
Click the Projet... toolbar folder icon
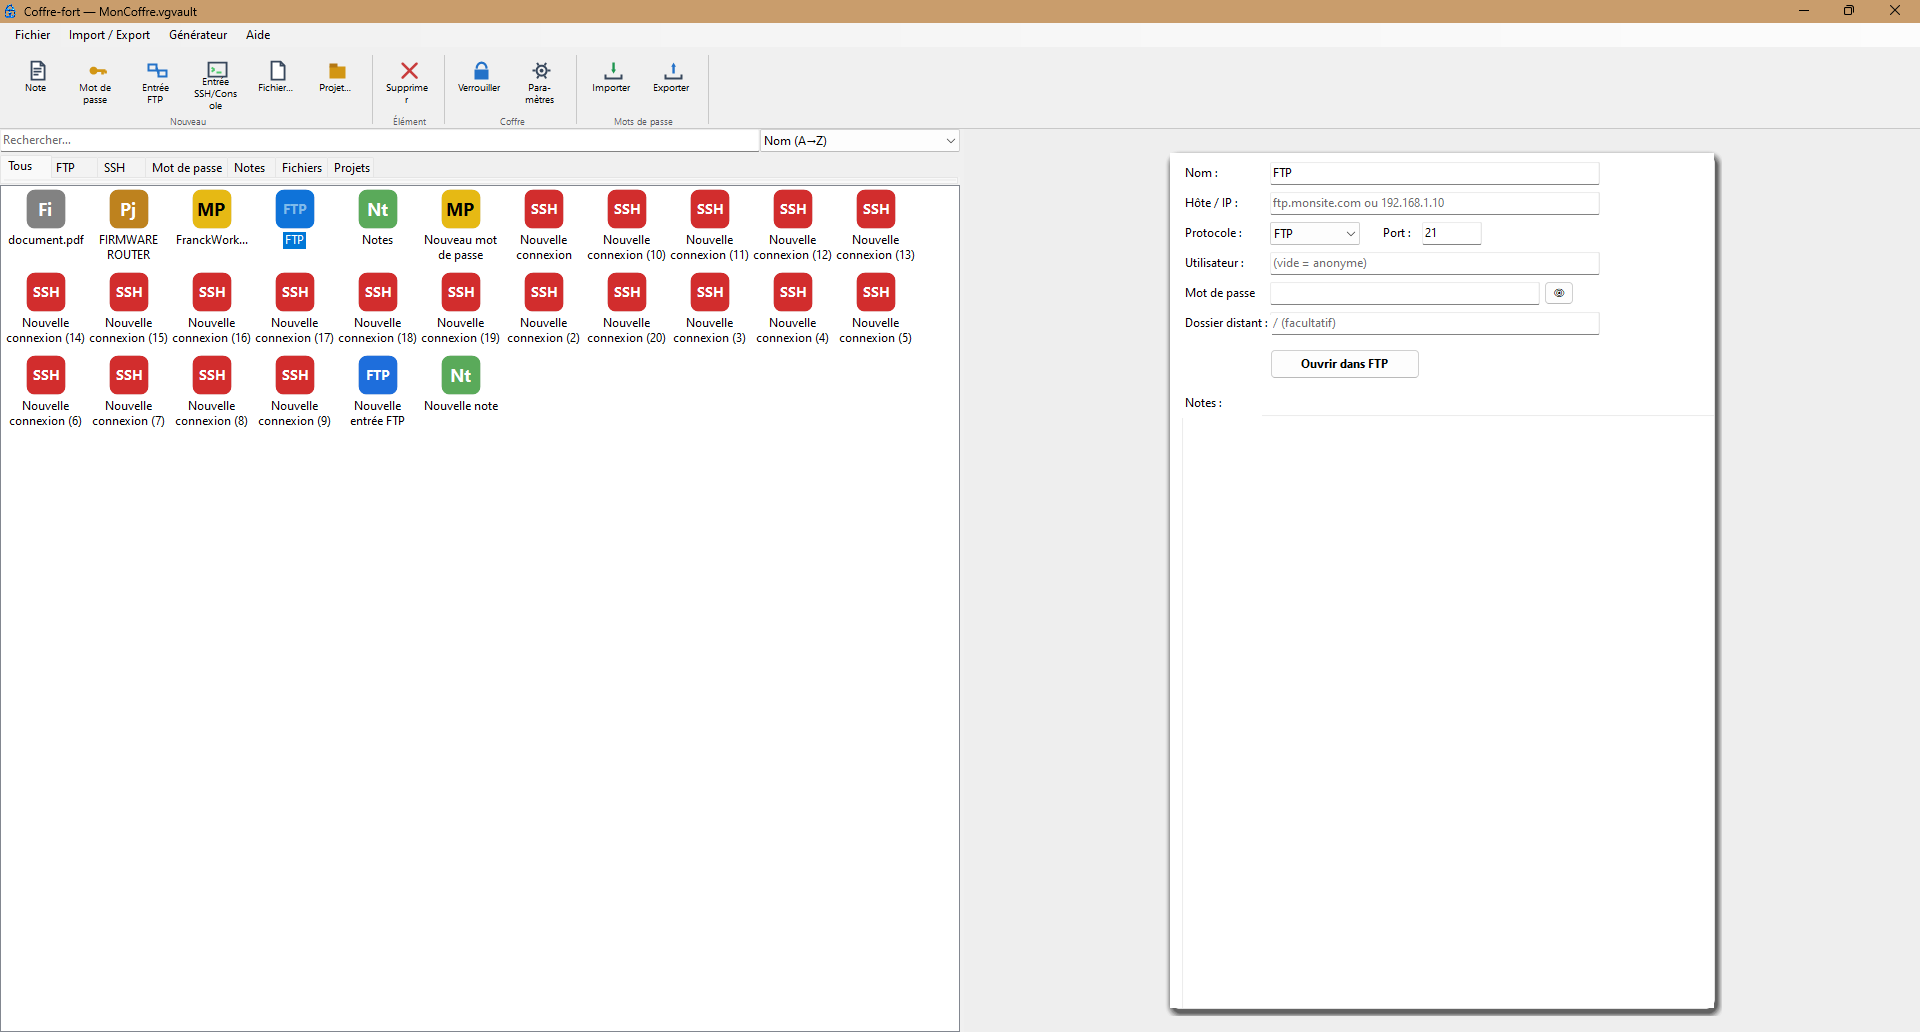pyautogui.click(x=336, y=77)
